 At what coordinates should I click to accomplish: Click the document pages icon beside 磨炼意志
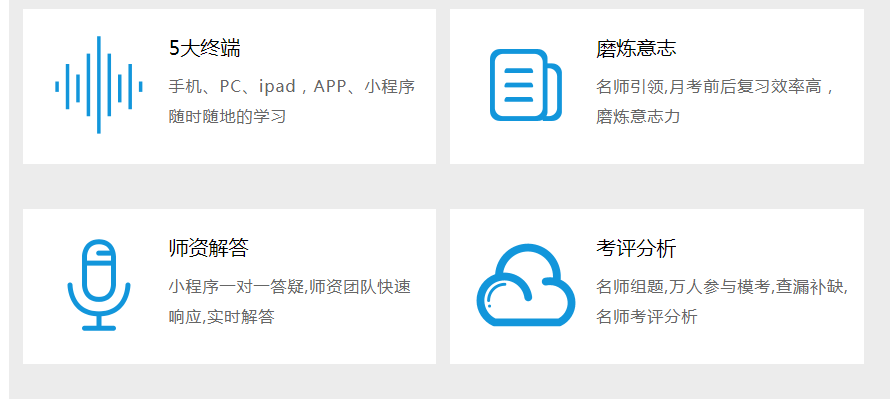(x=526, y=85)
